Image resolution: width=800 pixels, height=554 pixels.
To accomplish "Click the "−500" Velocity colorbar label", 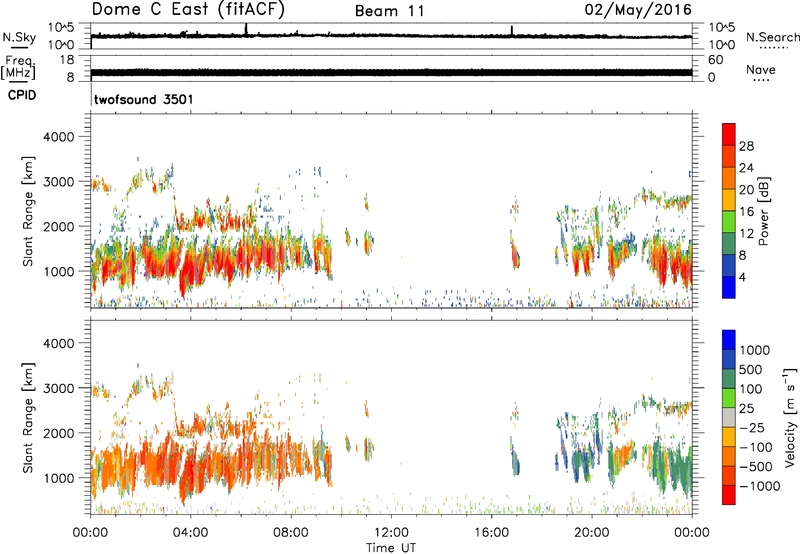I will [757, 466].
